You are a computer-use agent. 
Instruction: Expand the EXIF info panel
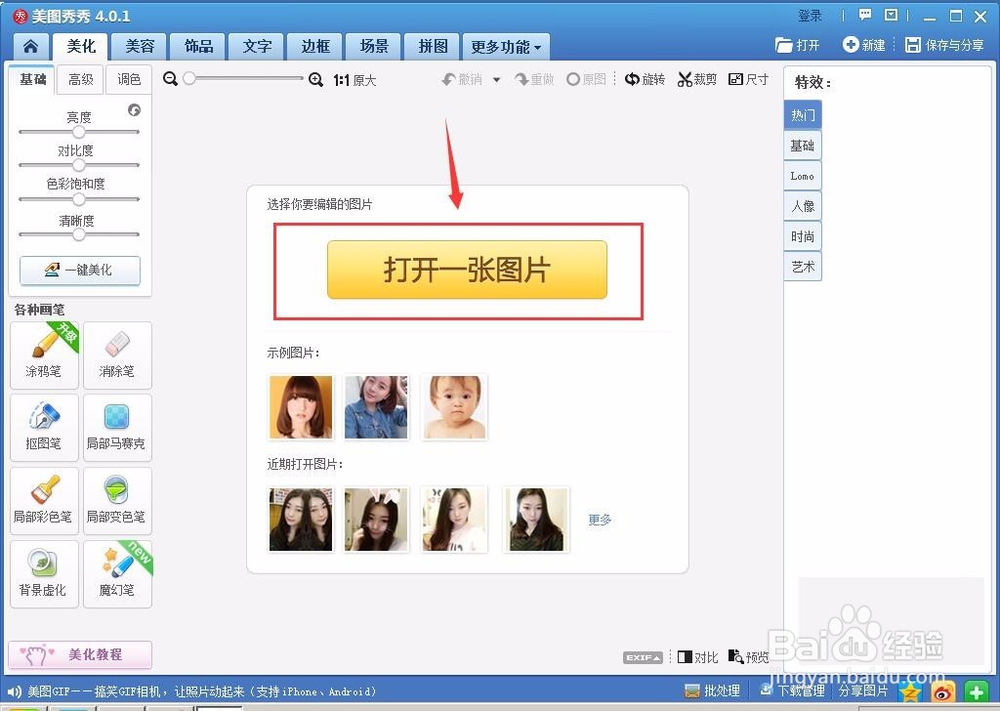pos(643,657)
